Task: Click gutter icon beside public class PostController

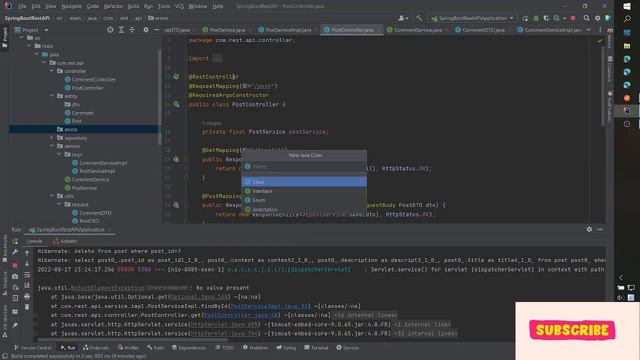Action: coord(176,104)
